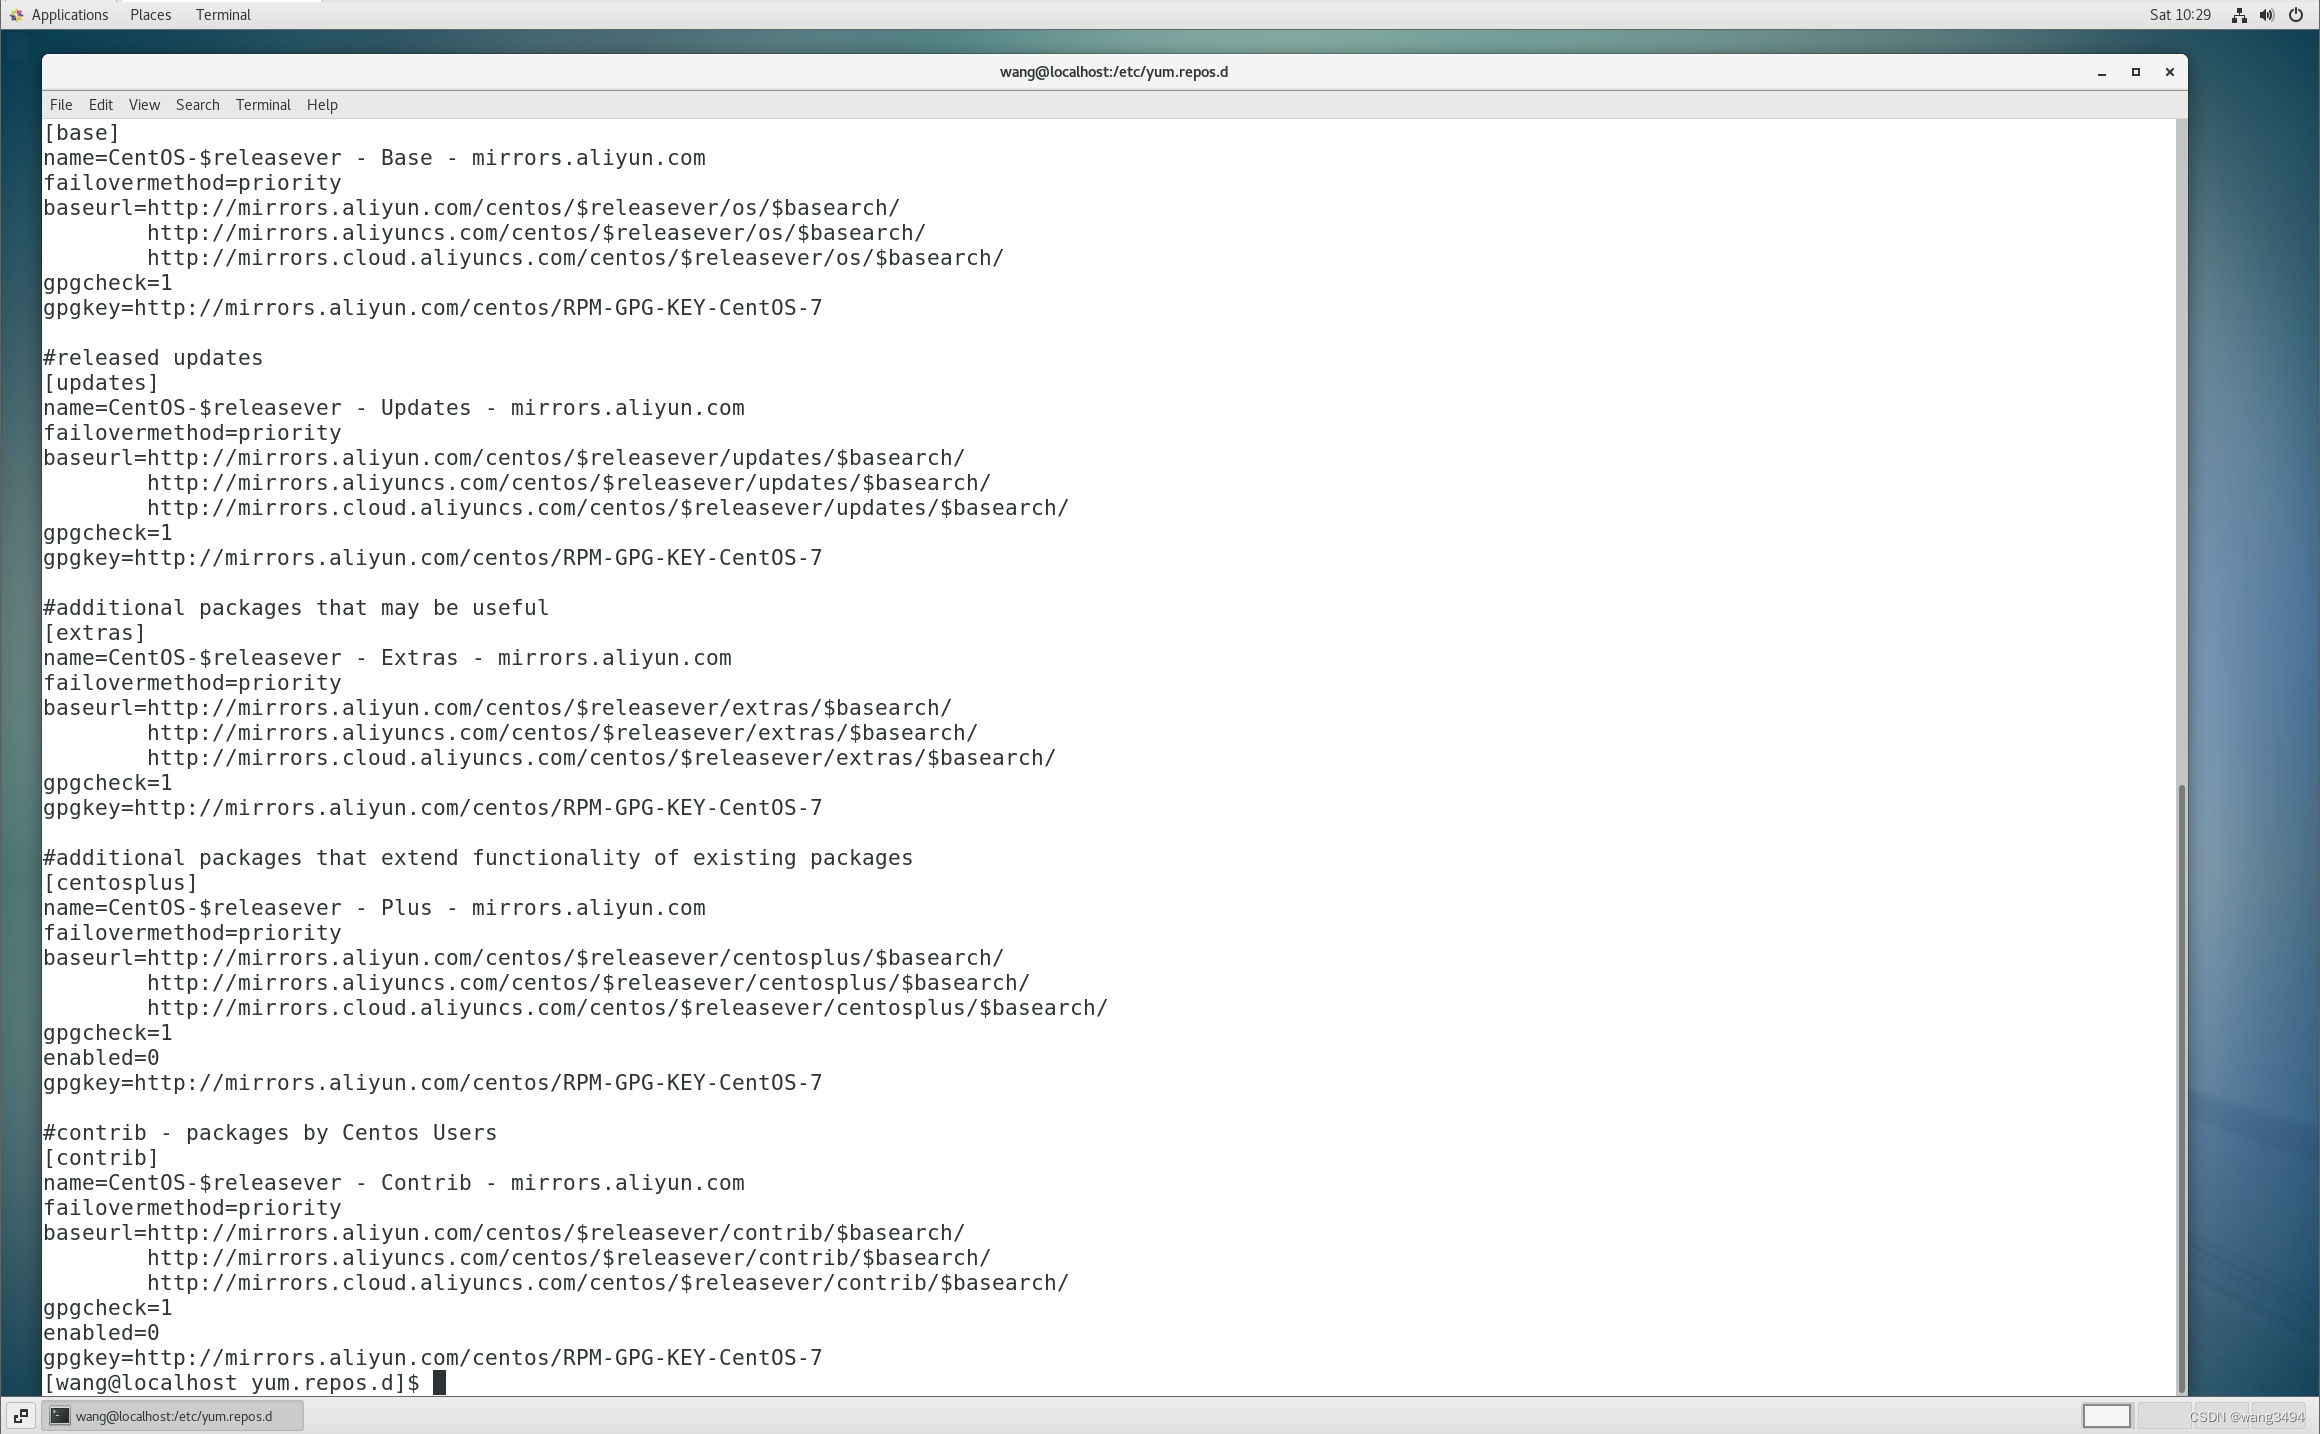The width and height of the screenshot is (2320, 1434).
Task: Click the wired network status icon
Action: pyautogui.click(x=2239, y=15)
